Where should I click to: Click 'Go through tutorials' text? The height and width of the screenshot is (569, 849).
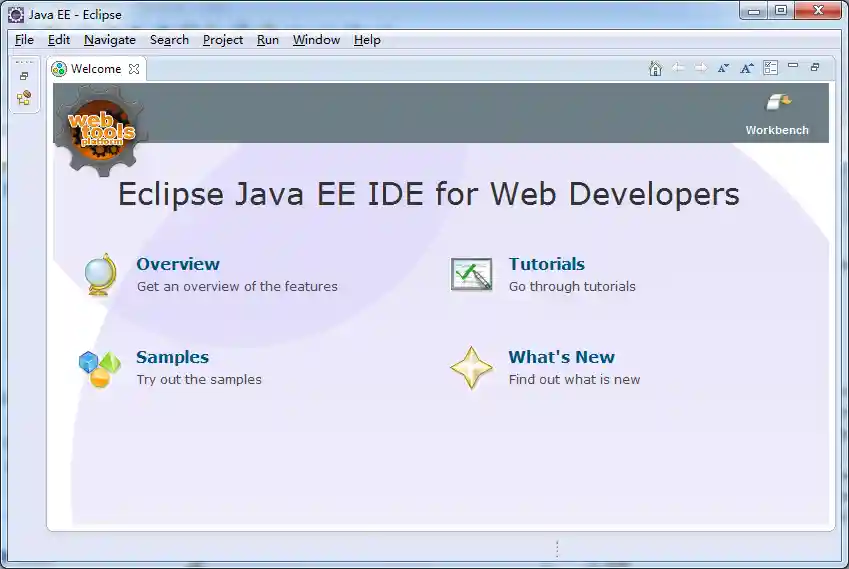coord(572,286)
